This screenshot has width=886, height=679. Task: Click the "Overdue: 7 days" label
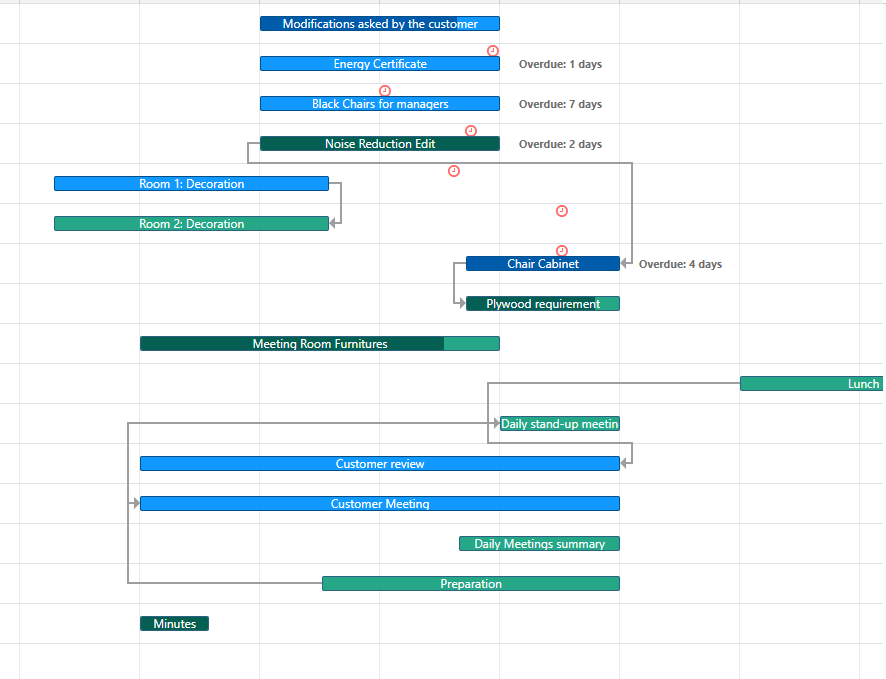[x=560, y=103]
